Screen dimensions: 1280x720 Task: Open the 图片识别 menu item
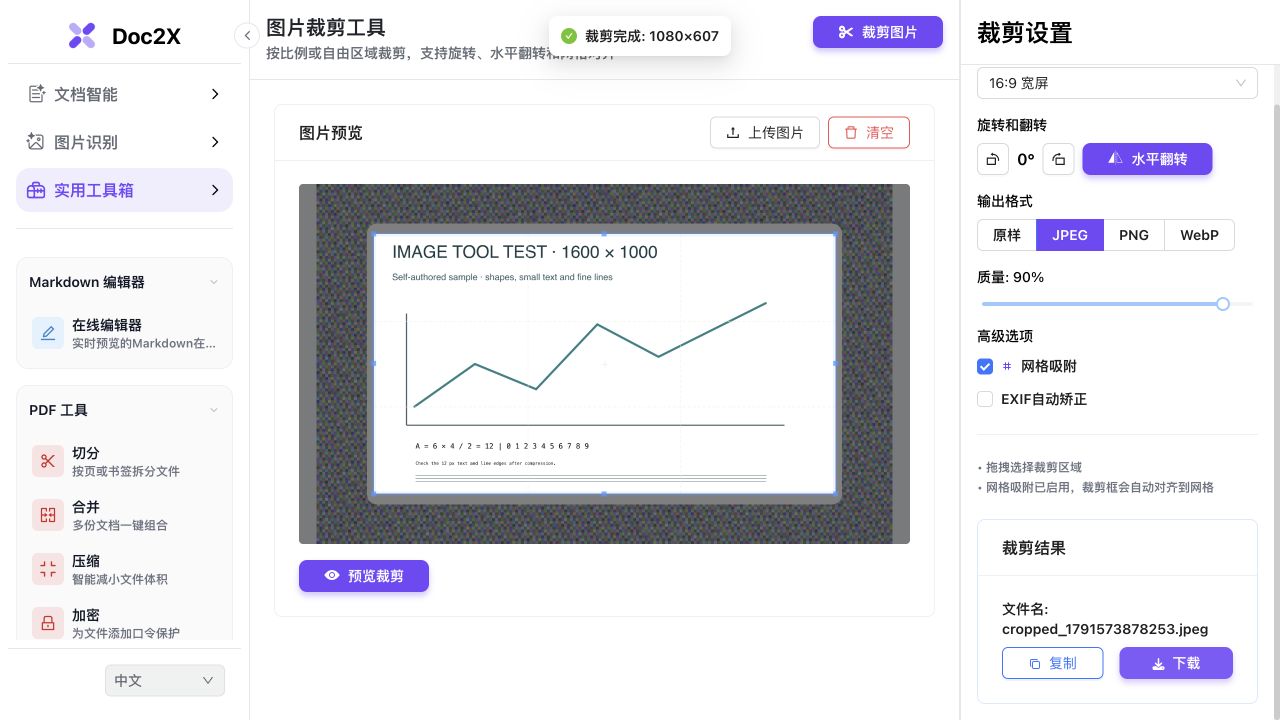click(x=124, y=142)
